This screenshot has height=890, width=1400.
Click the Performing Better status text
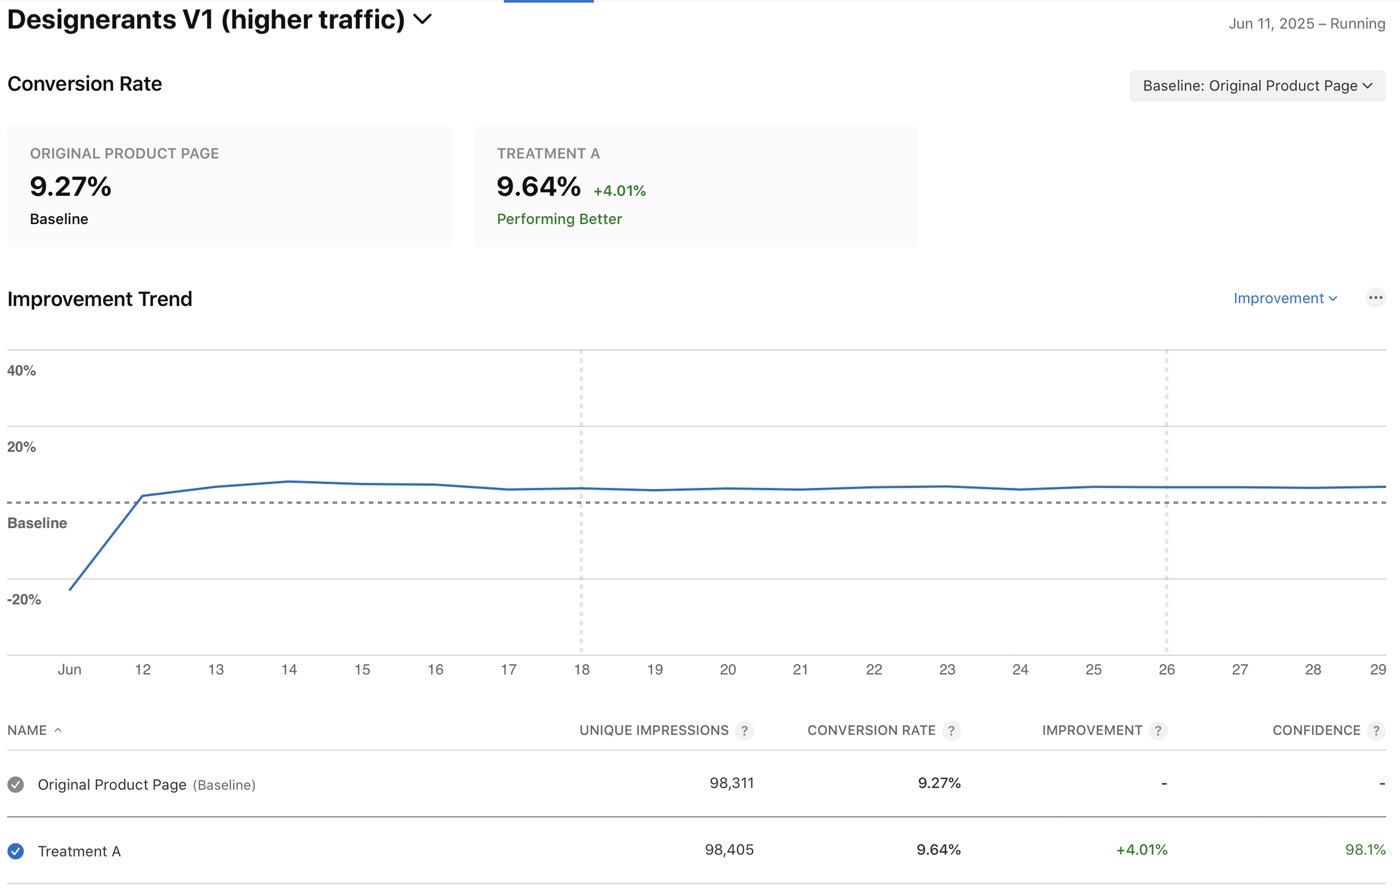[x=559, y=219]
